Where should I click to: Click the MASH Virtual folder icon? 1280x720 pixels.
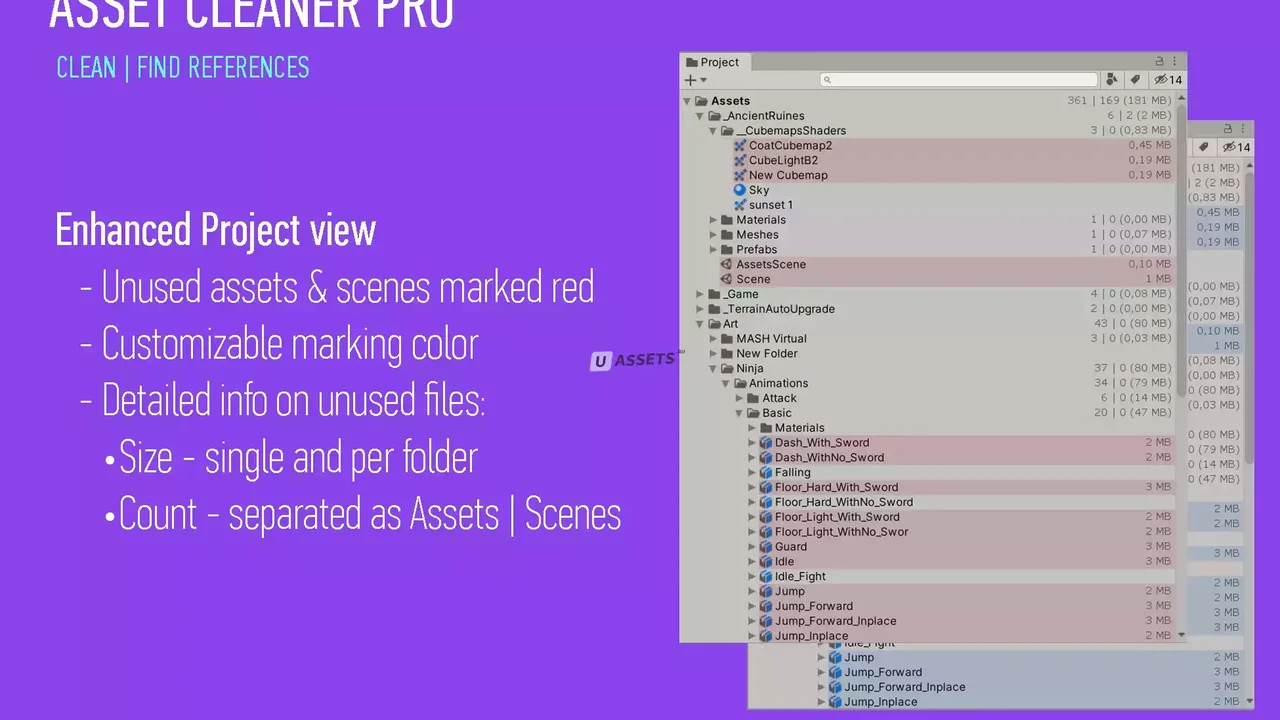[x=727, y=338]
